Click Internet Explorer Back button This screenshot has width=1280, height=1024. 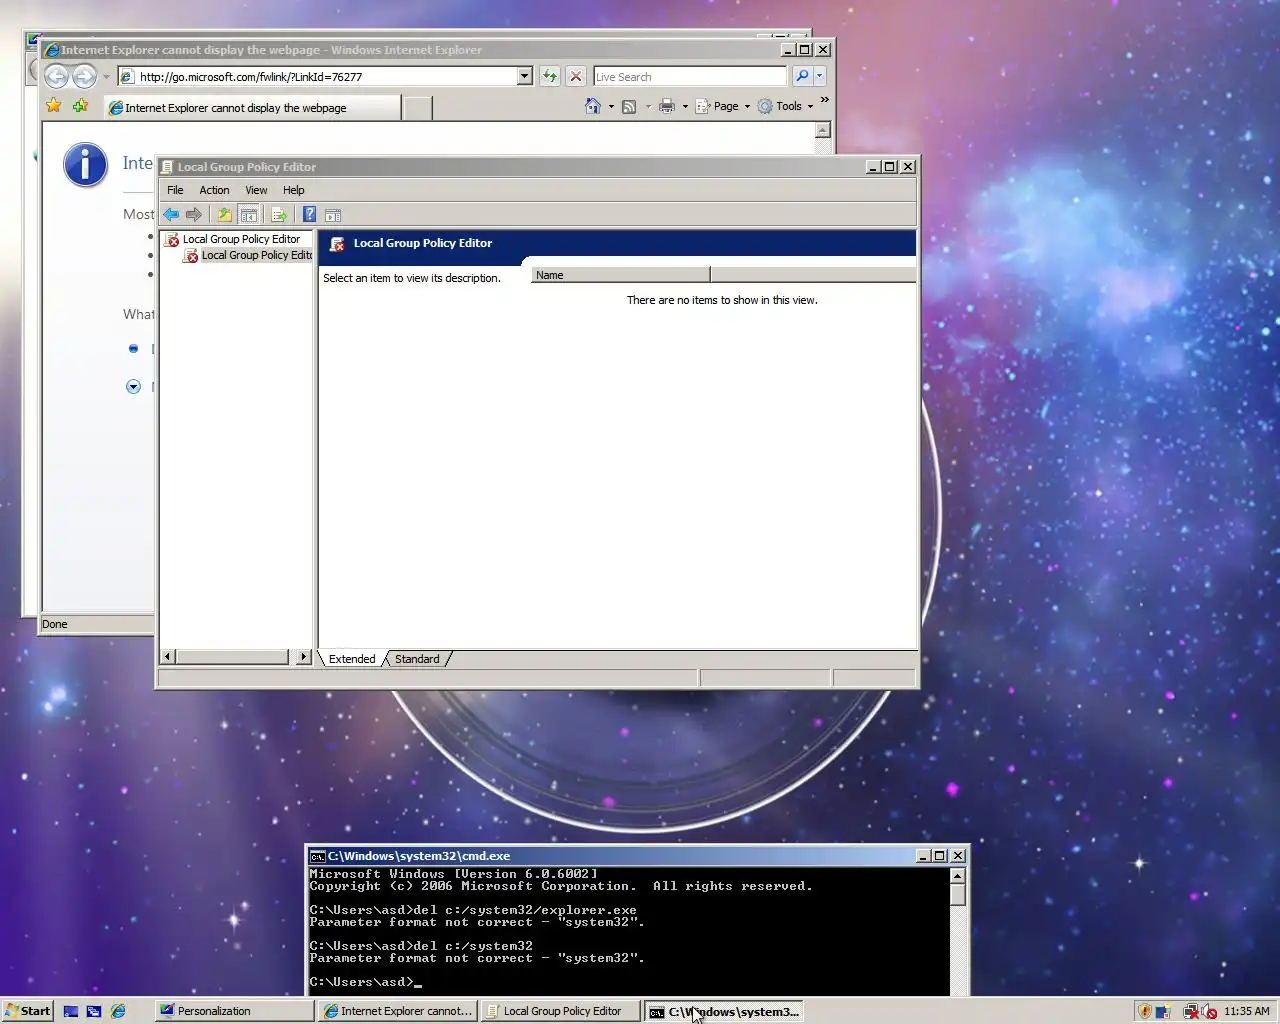click(57, 76)
